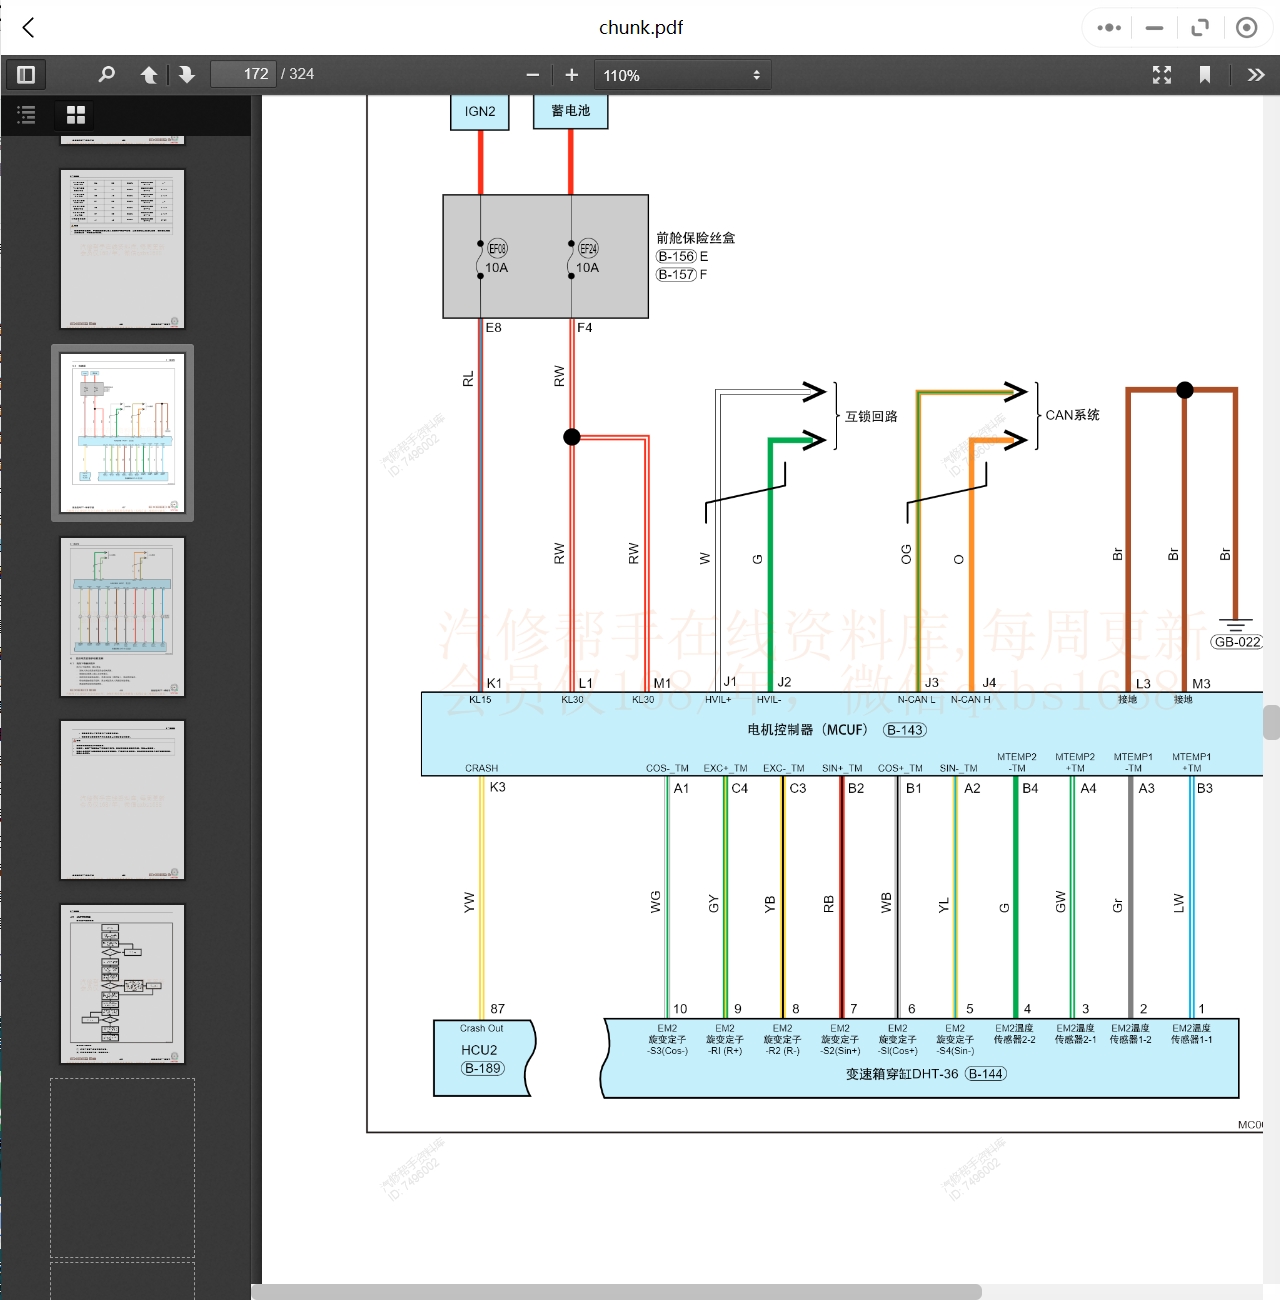Go to previous page arrow
Viewport: 1280px width, 1300px height.
pyautogui.click(x=149, y=75)
